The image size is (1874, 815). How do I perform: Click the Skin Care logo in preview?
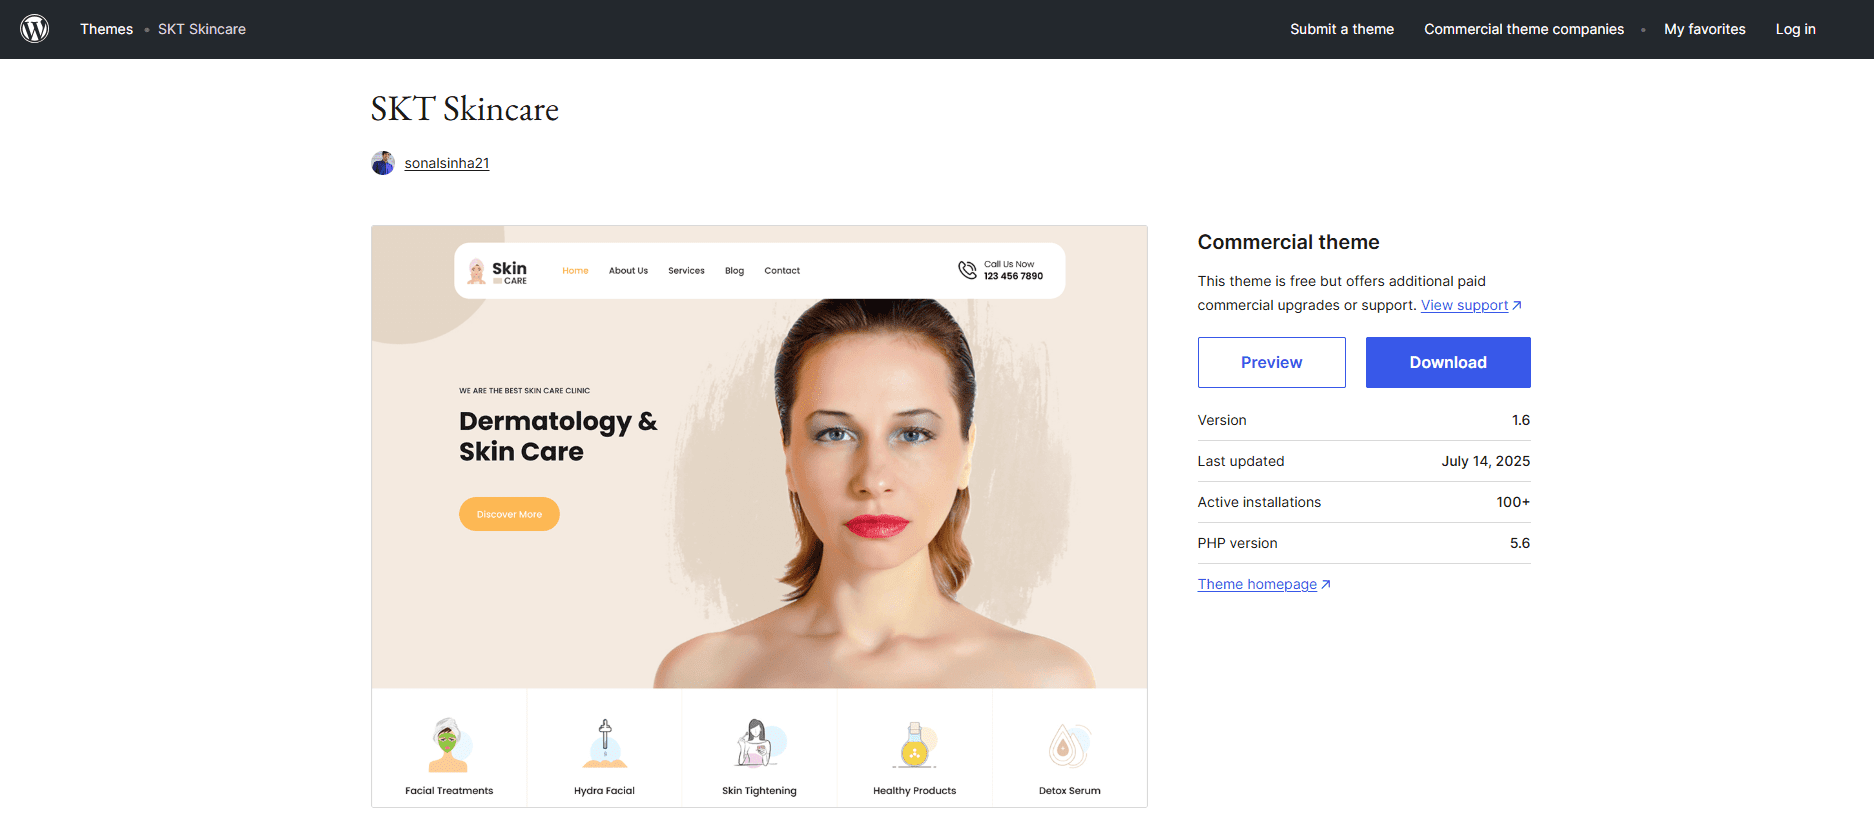point(498,271)
